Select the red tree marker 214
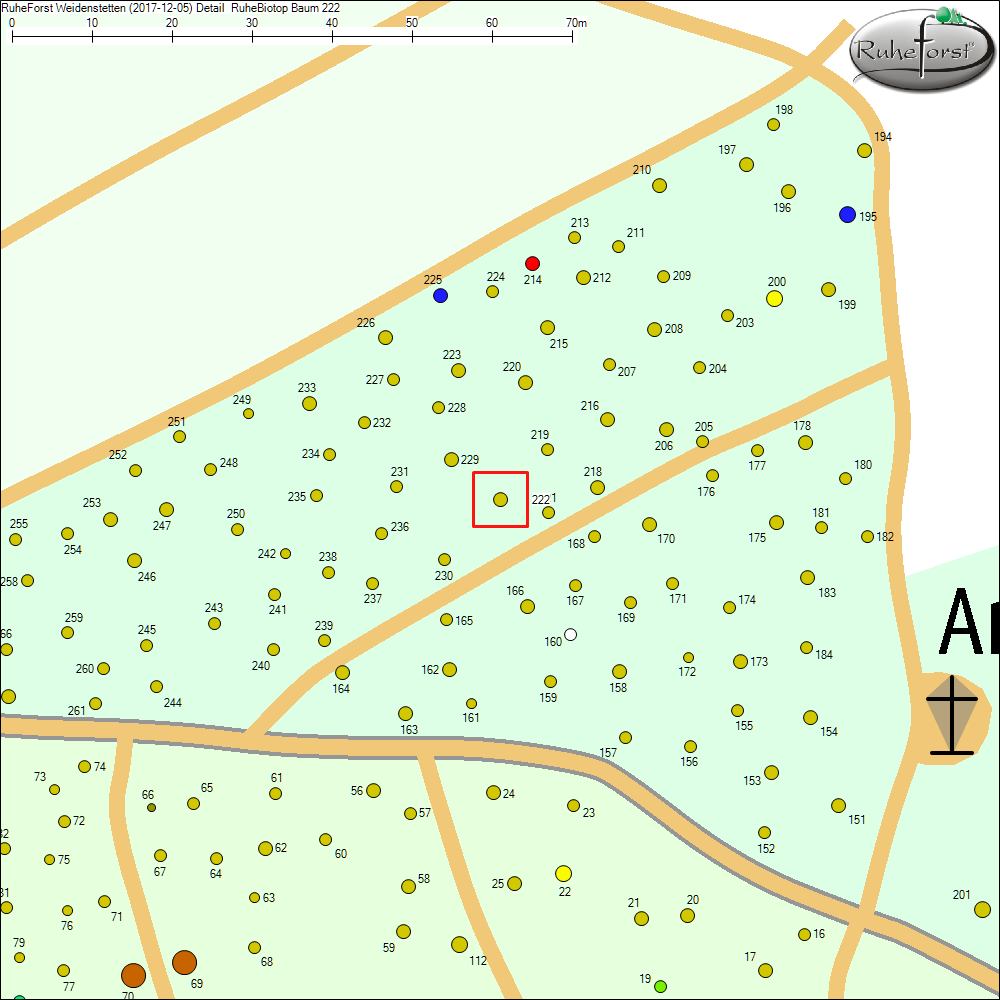This screenshot has width=1000, height=1000. [x=533, y=263]
